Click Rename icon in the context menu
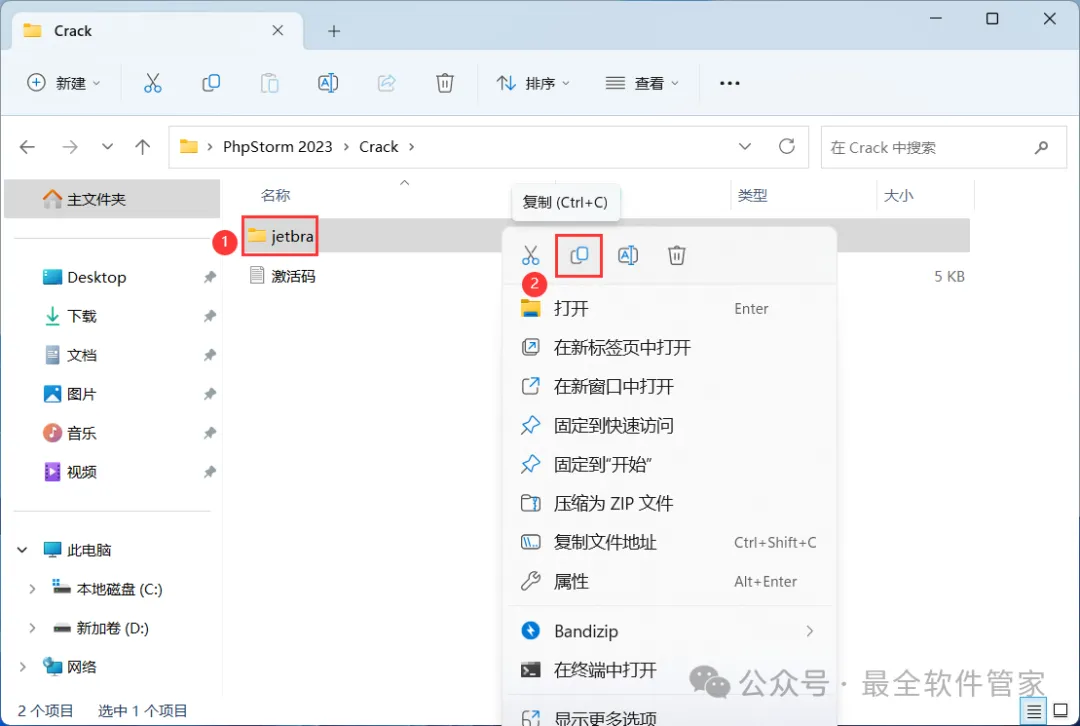Viewport: 1080px width, 726px height. (x=628, y=256)
